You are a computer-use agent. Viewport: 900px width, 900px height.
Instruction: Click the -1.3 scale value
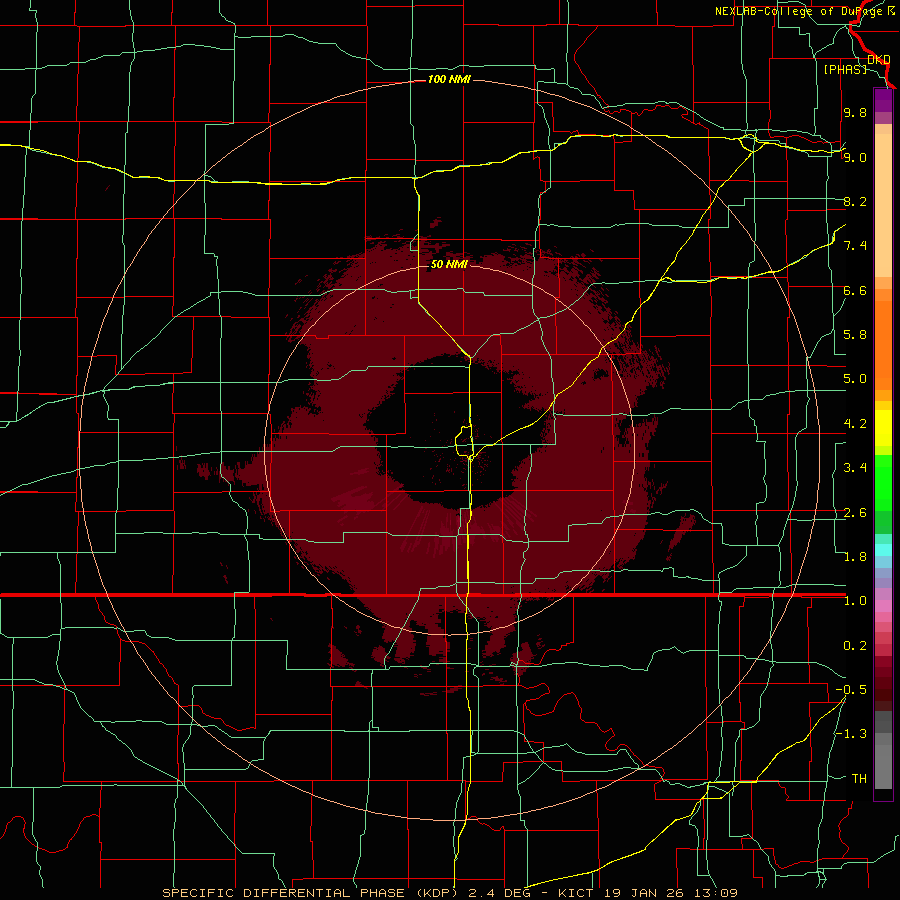pos(851,734)
